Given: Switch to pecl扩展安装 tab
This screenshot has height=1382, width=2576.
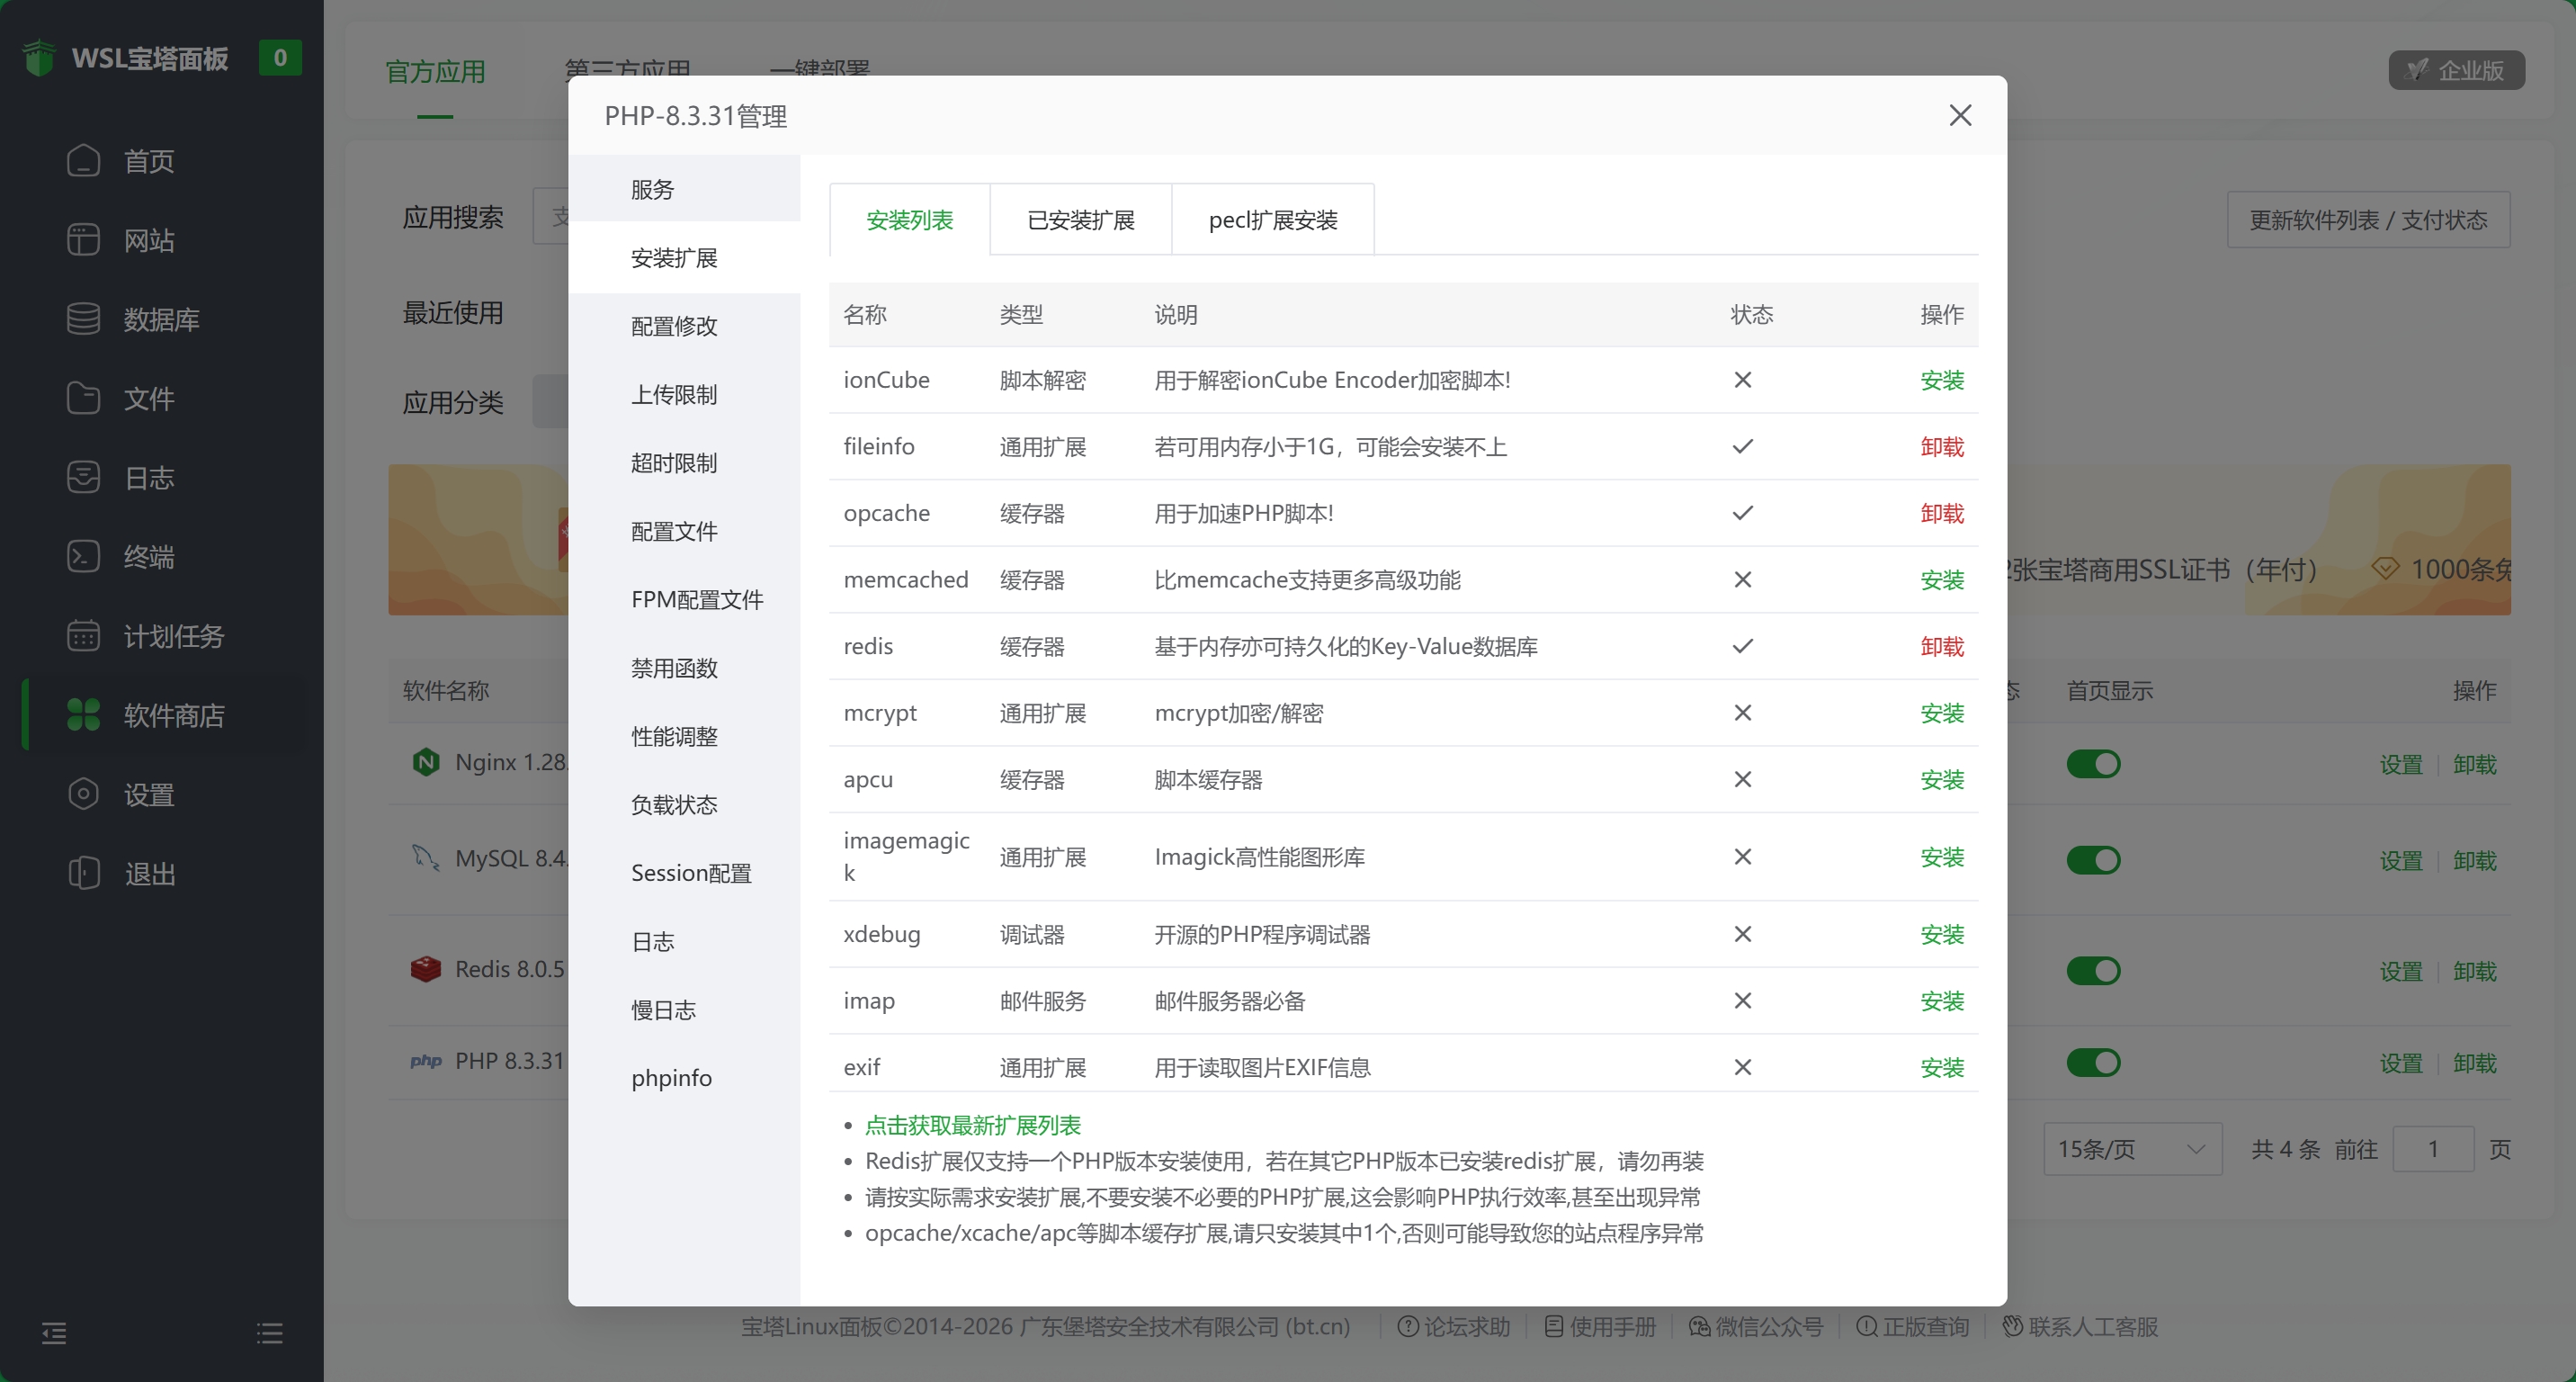Looking at the screenshot, I should click(x=1273, y=220).
